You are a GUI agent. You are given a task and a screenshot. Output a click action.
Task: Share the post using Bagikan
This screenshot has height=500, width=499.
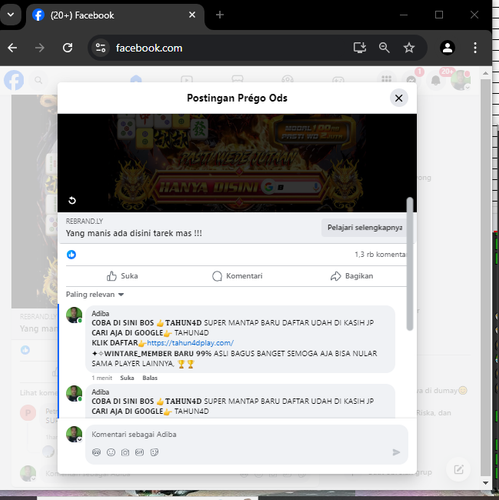352,276
